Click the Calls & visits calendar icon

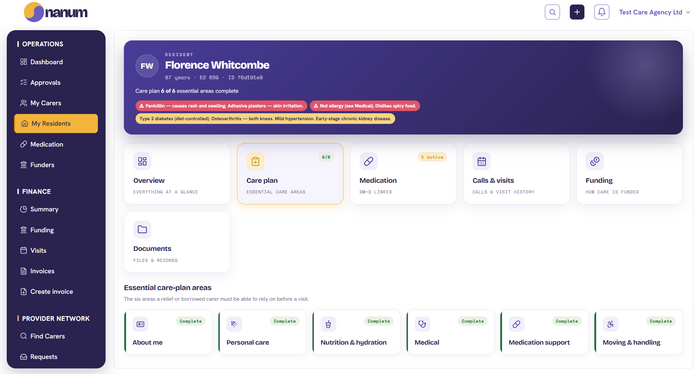481,161
